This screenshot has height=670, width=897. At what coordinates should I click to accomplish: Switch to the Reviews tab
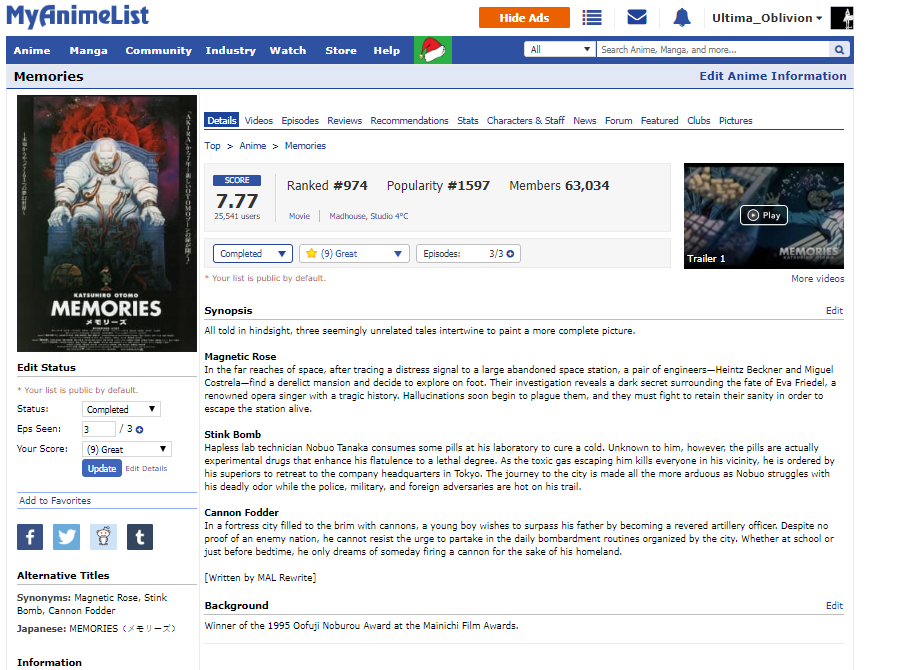[344, 121]
